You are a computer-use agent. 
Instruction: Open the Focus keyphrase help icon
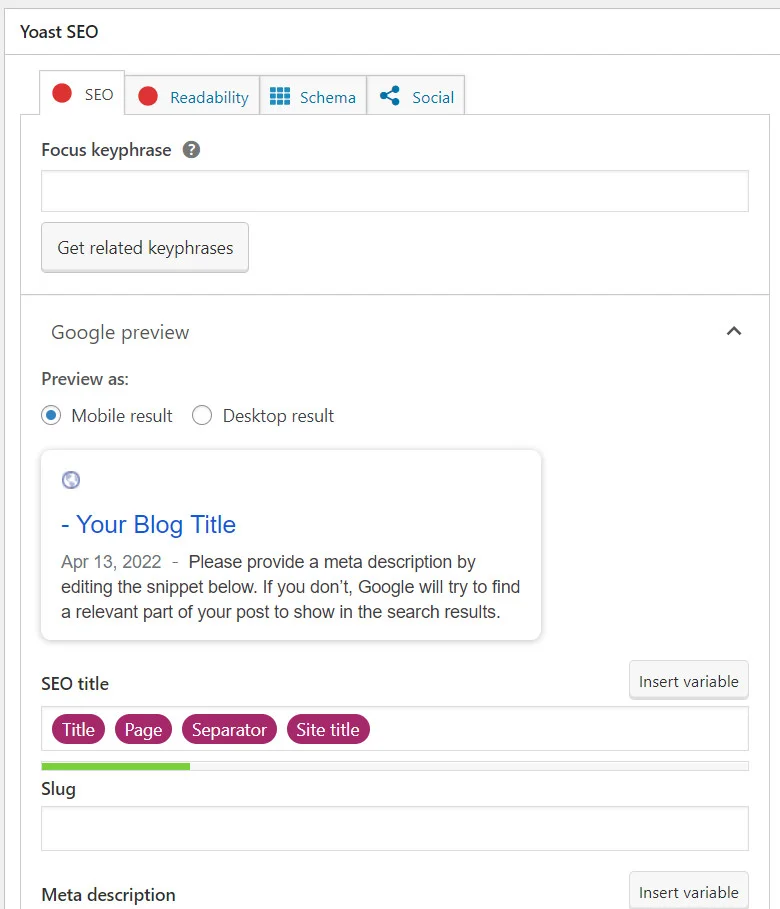pos(192,148)
